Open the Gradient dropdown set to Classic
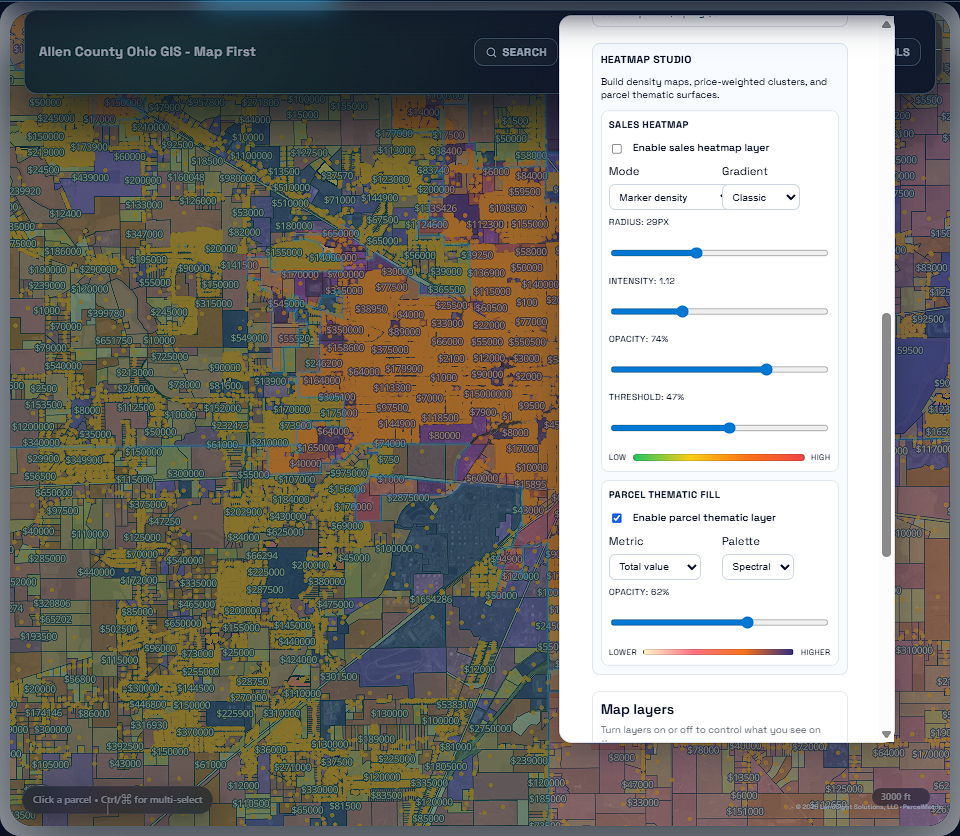Image resolution: width=960 pixels, height=836 pixels. pyautogui.click(x=760, y=198)
